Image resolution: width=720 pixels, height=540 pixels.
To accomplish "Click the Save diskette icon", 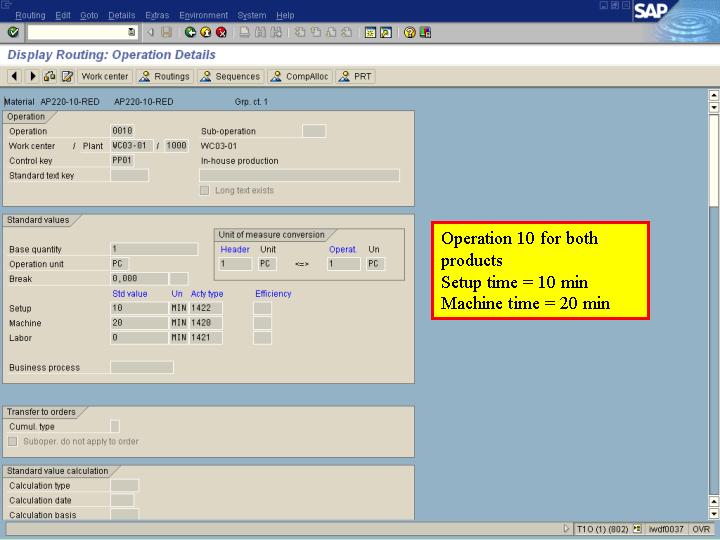I will (x=166, y=32).
